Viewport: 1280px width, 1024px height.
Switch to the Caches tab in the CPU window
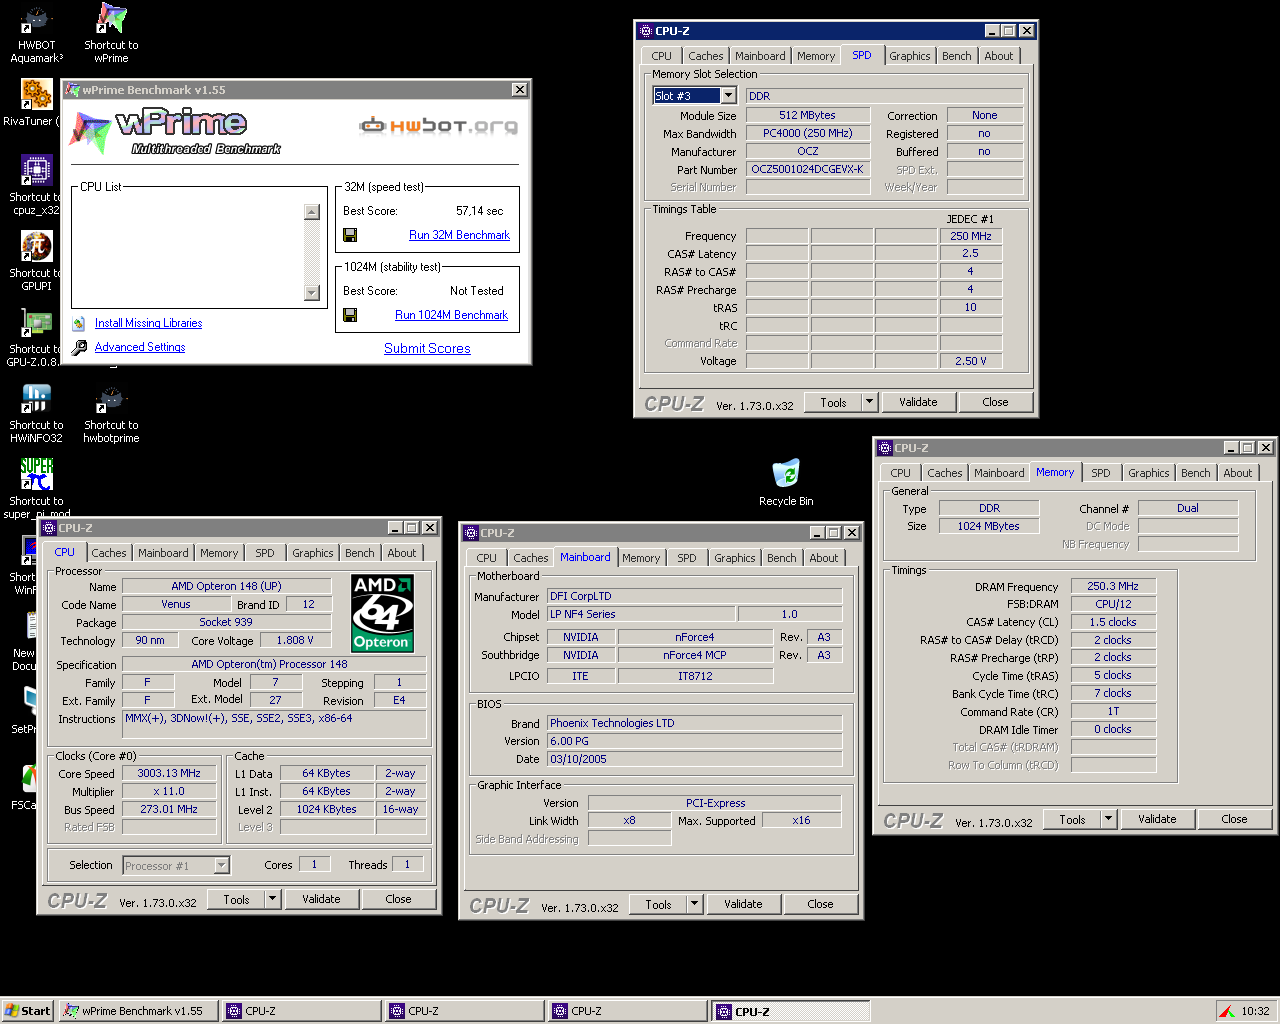tap(109, 553)
